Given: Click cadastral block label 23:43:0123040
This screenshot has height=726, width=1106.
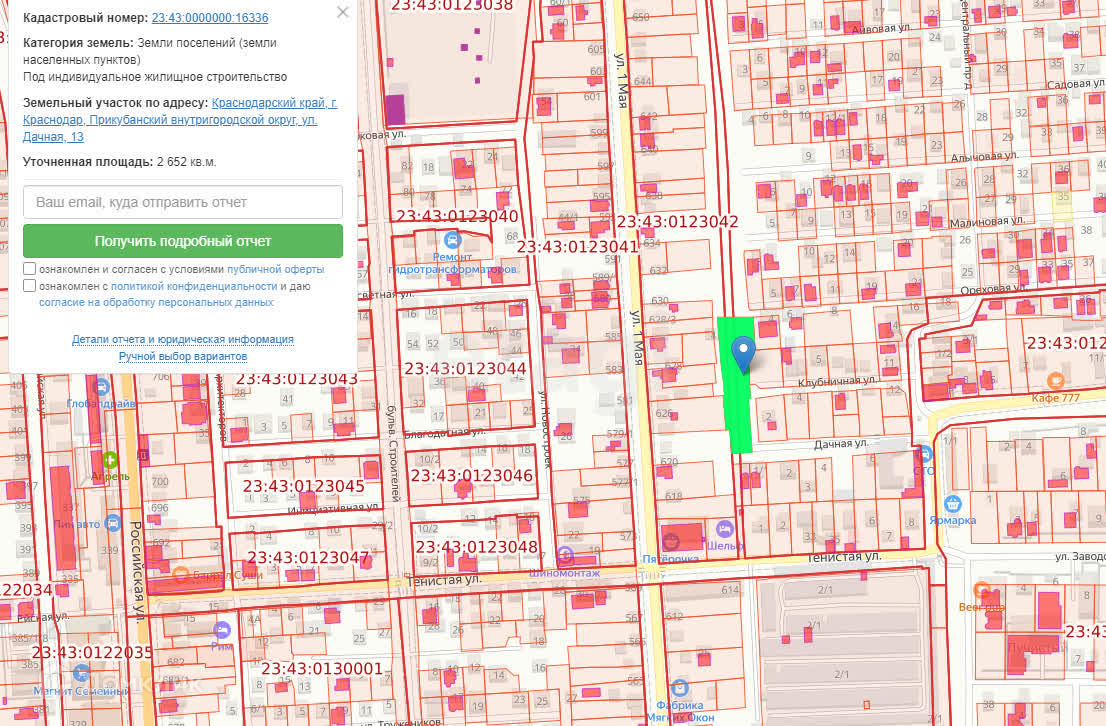Looking at the screenshot, I should tap(457, 216).
